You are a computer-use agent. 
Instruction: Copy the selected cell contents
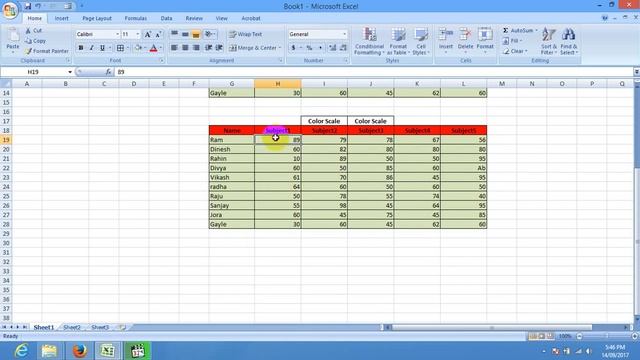[28, 41]
